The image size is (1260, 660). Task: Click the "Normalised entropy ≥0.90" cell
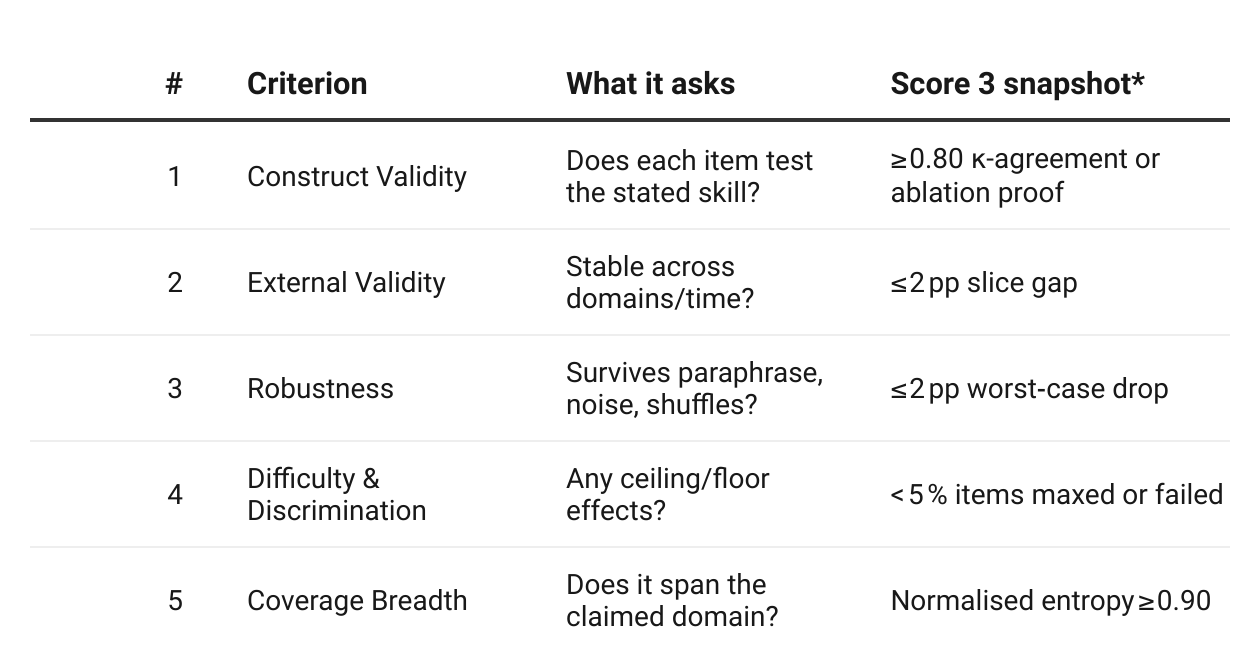1050,601
